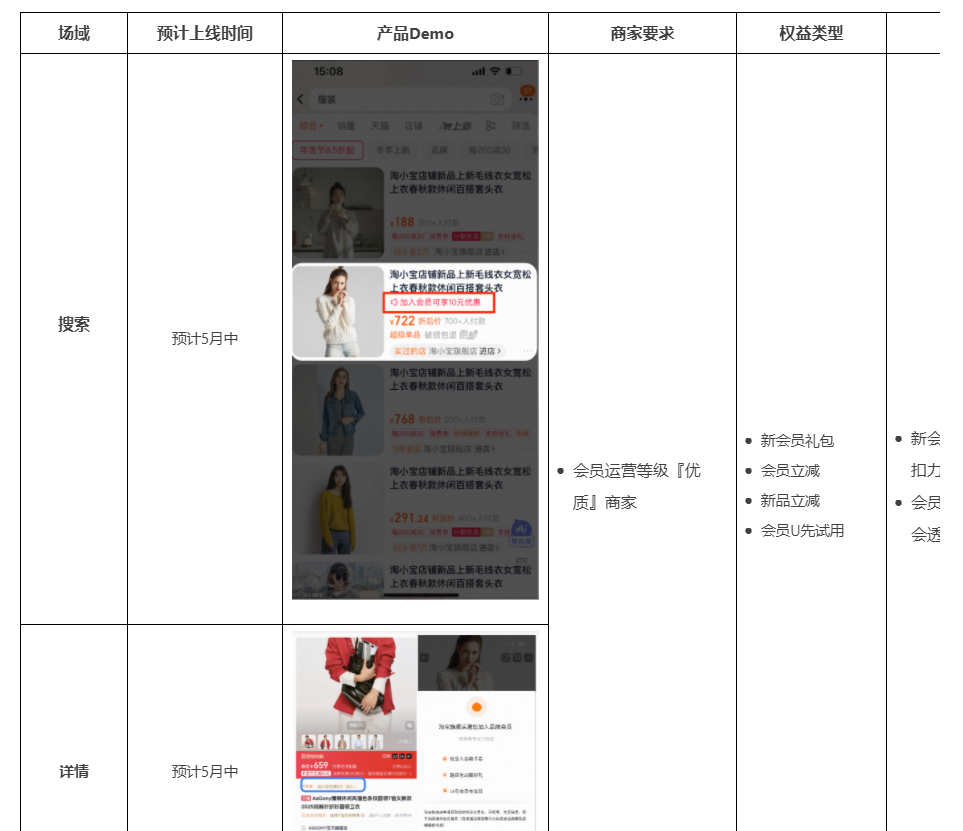This screenshot has height=831, width=963.
Task: Click the 预计上线时间 column header
Action: coord(205,33)
